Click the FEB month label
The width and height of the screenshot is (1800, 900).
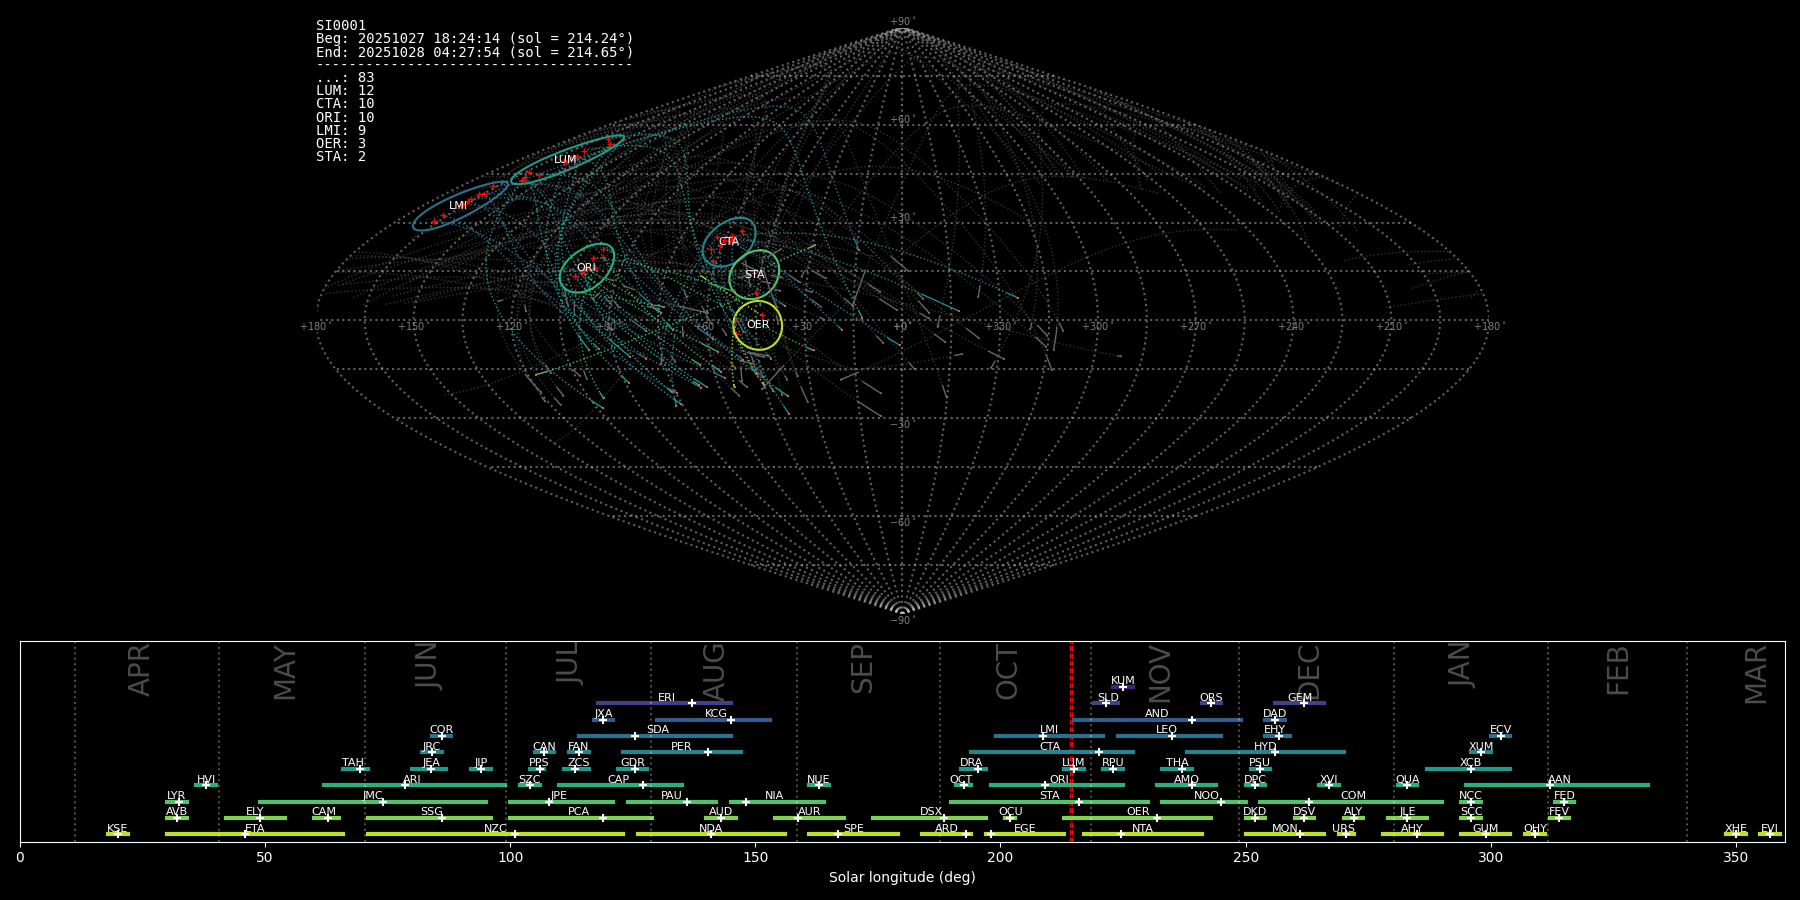click(1618, 671)
